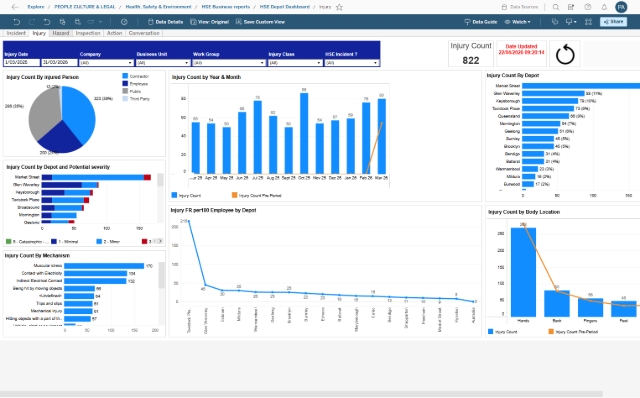Open the Work Group filter dropdown

pos(229,62)
